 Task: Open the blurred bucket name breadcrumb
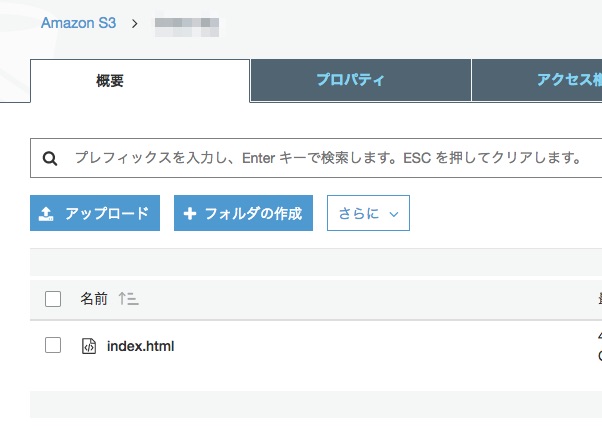[187, 27]
